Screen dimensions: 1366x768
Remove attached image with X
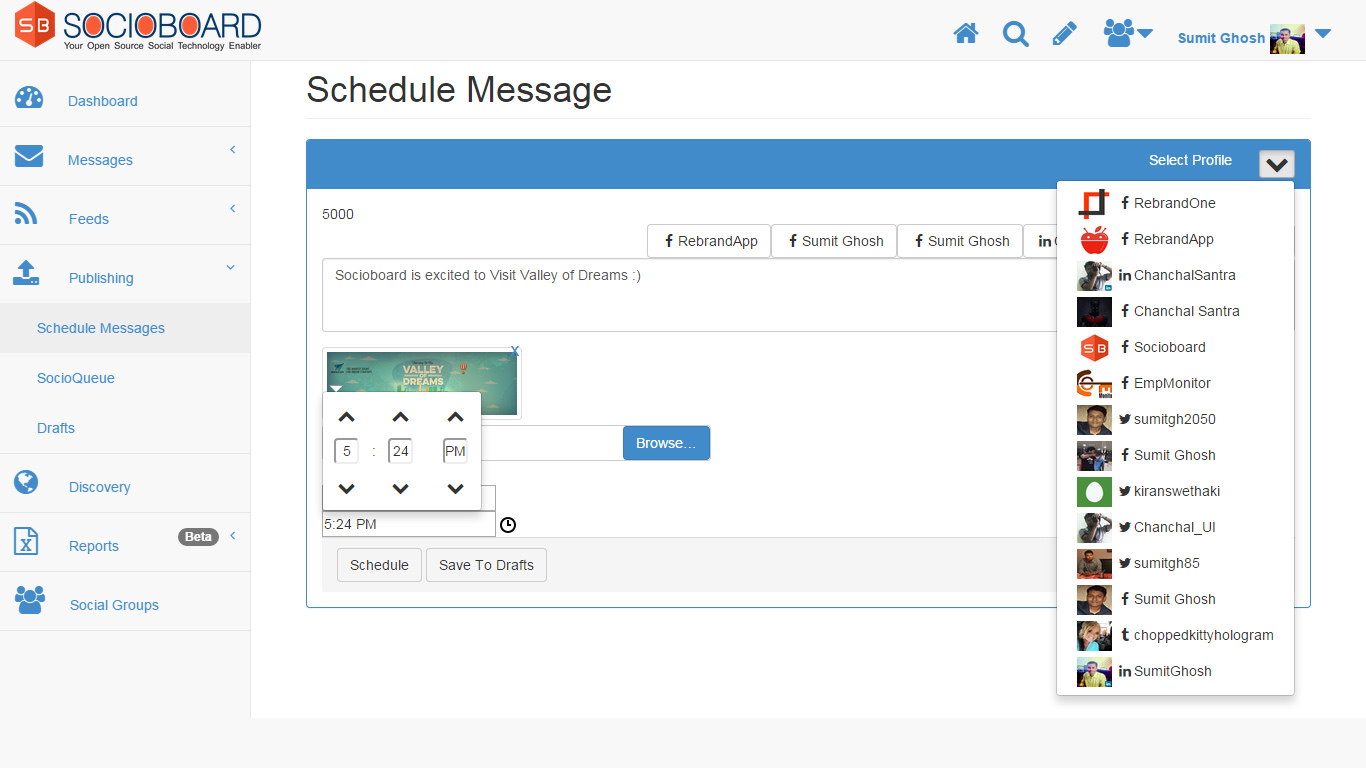515,351
